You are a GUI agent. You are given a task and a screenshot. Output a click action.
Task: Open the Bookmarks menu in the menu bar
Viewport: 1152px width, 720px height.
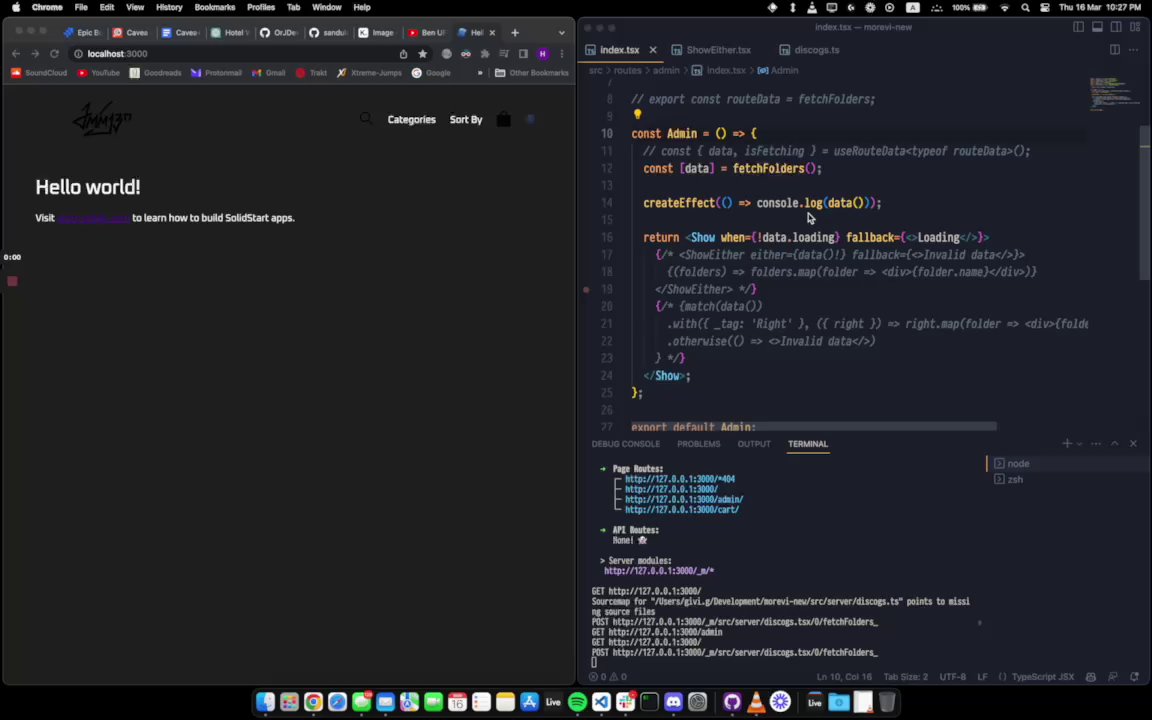click(215, 7)
